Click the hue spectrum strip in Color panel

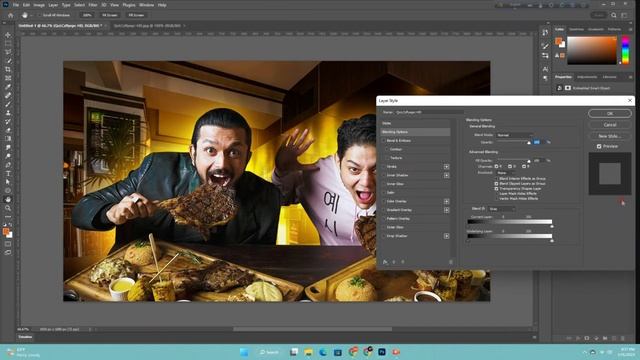tap(625, 50)
